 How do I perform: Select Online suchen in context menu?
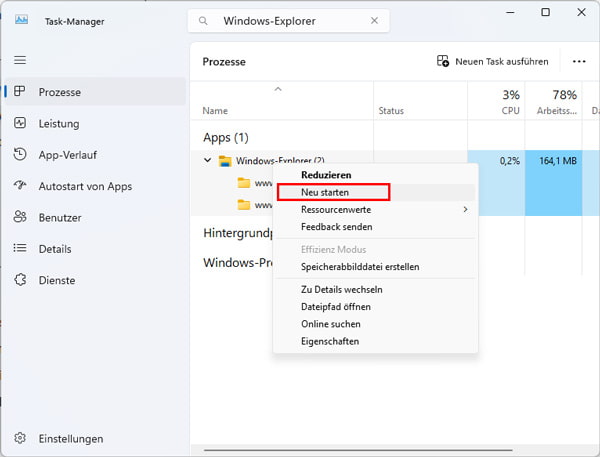375,324
